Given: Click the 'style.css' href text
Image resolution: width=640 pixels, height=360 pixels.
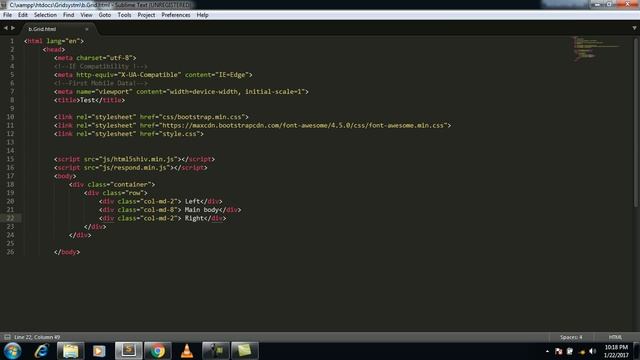Looking at the screenshot, I should click(180, 134).
